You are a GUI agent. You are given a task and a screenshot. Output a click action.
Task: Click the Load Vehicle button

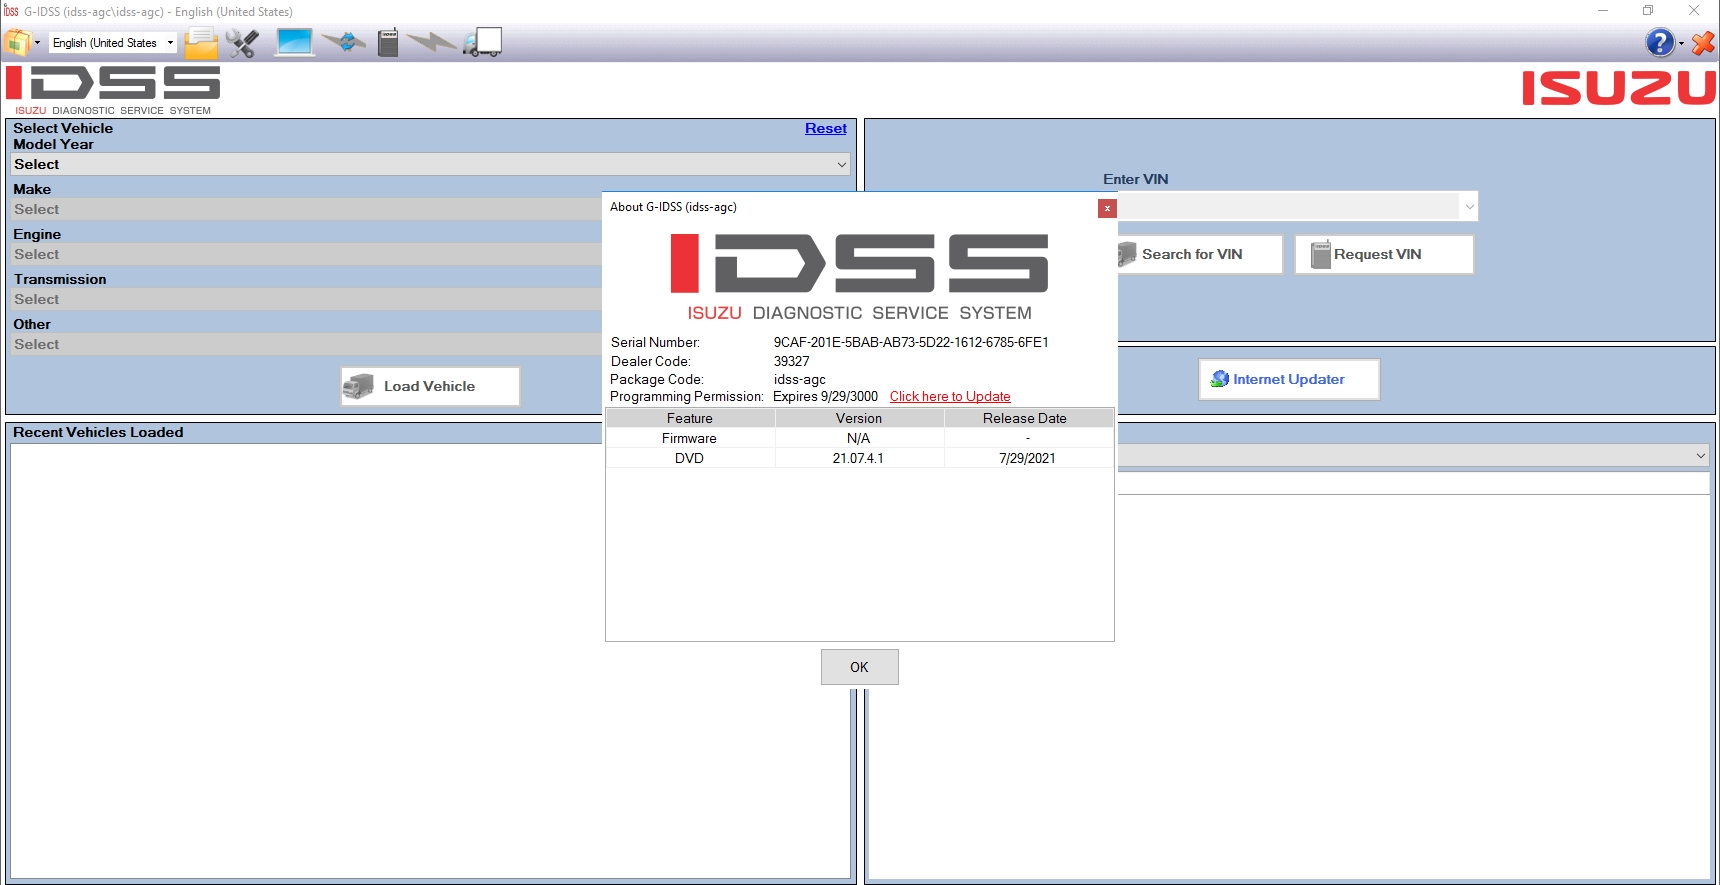pos(430,386)
